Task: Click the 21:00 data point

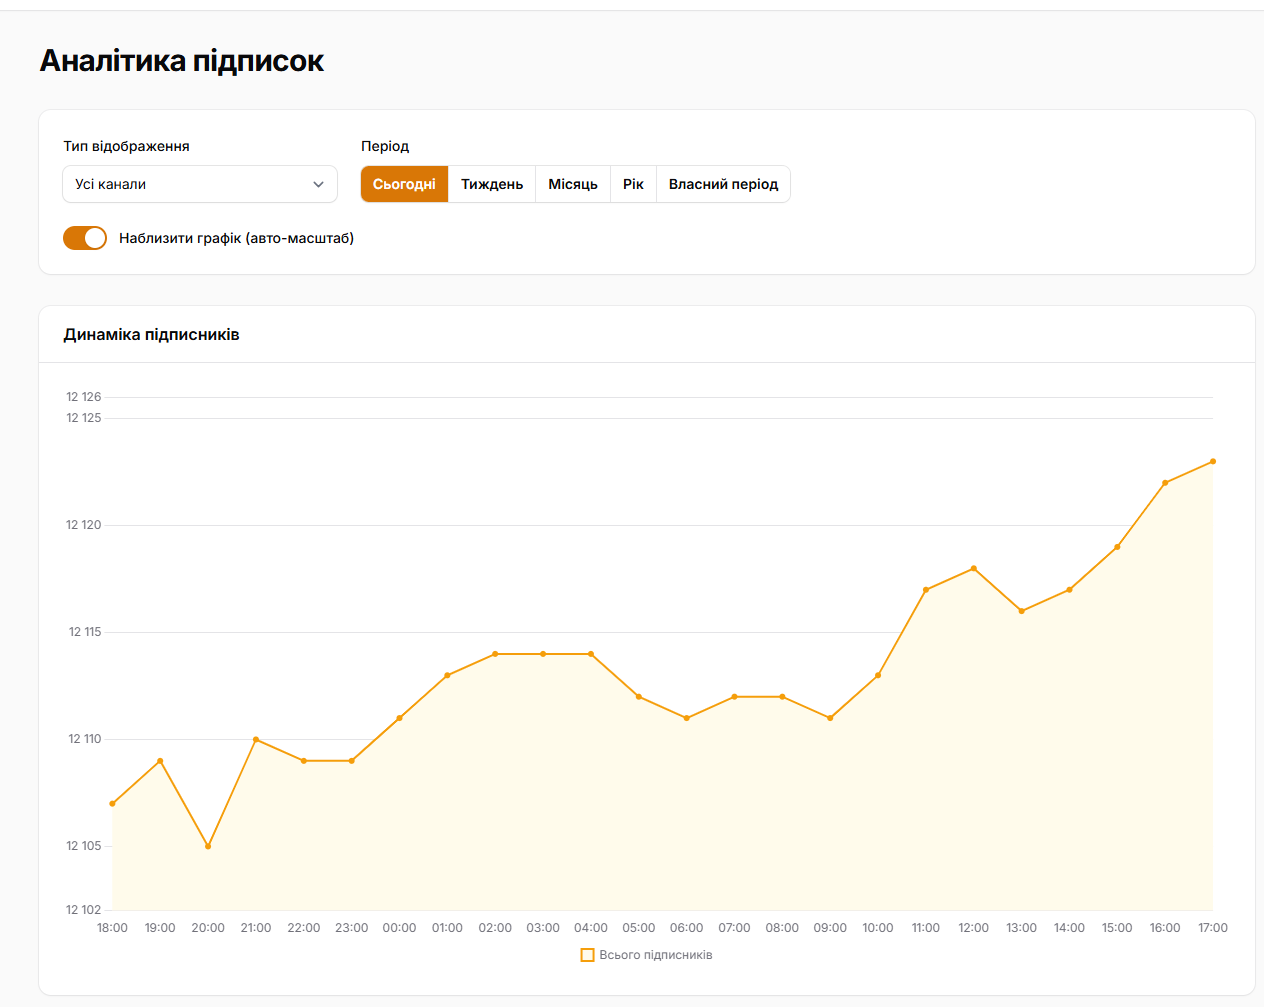Action: tap(256, 739)
